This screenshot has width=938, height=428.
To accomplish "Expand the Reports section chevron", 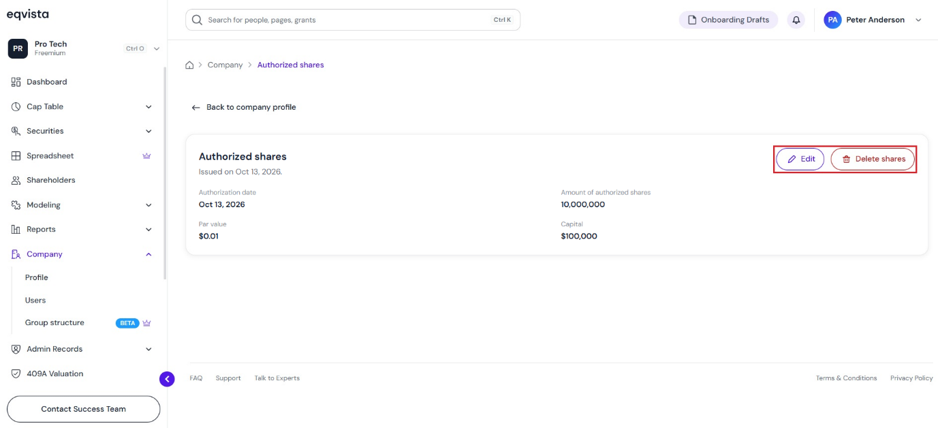I will [149, 229].
